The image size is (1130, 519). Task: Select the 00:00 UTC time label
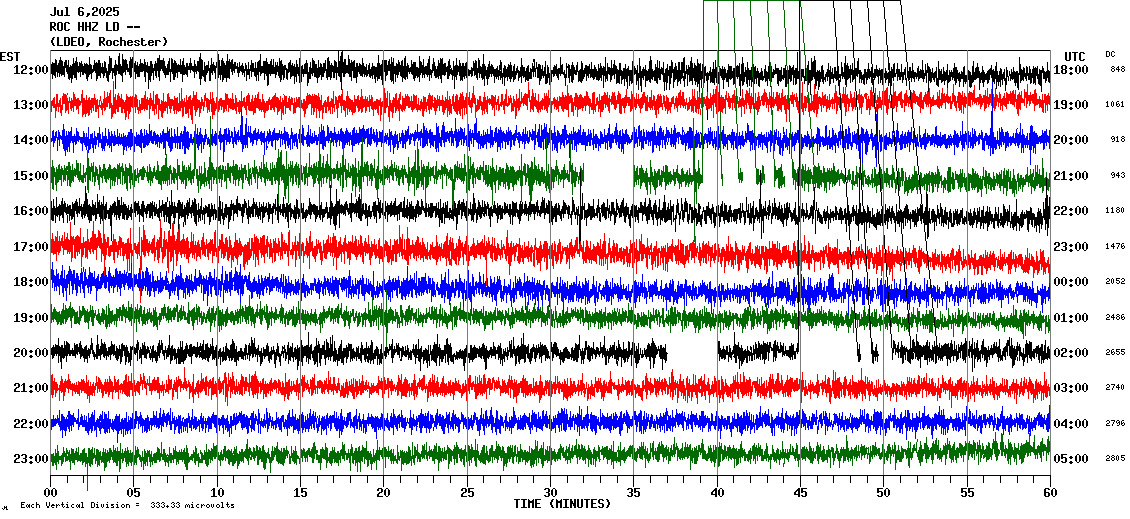click(x=1070, y=282)
